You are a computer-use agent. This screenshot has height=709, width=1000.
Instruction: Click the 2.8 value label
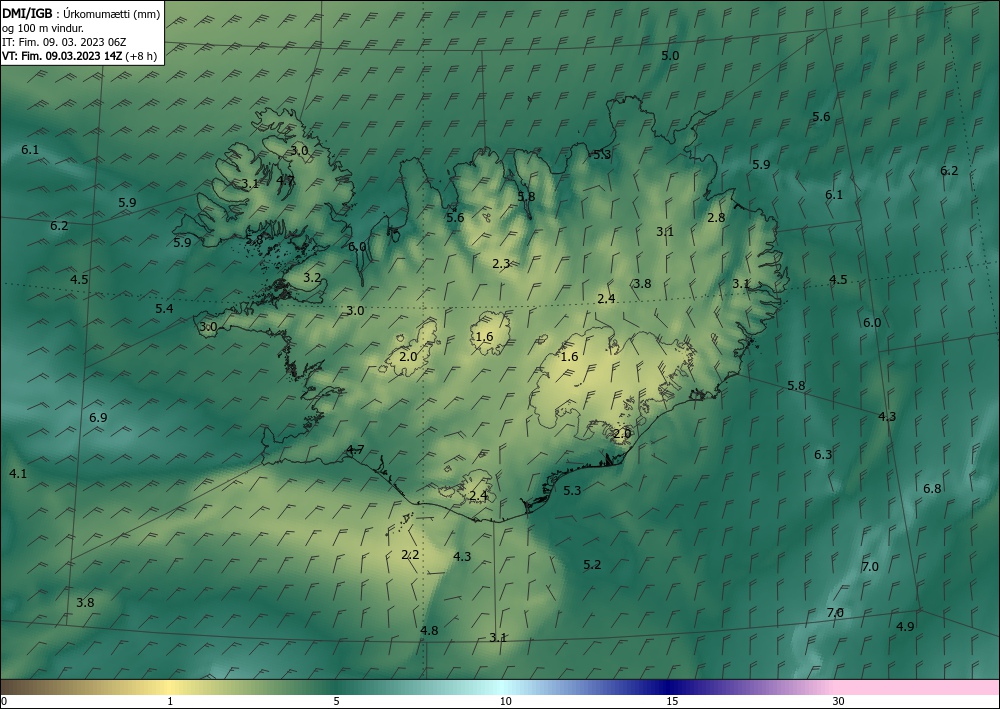click(716, 217)
